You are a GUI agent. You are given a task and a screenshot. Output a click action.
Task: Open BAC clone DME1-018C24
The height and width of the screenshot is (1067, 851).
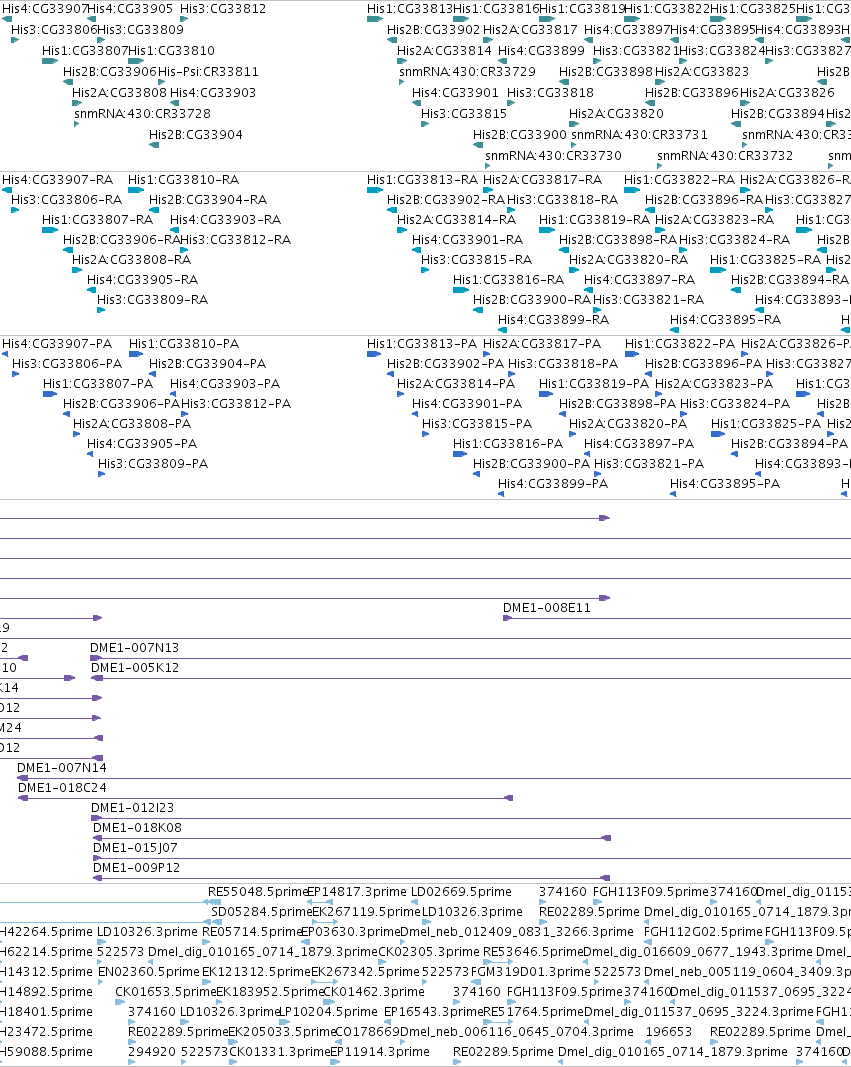62,788
